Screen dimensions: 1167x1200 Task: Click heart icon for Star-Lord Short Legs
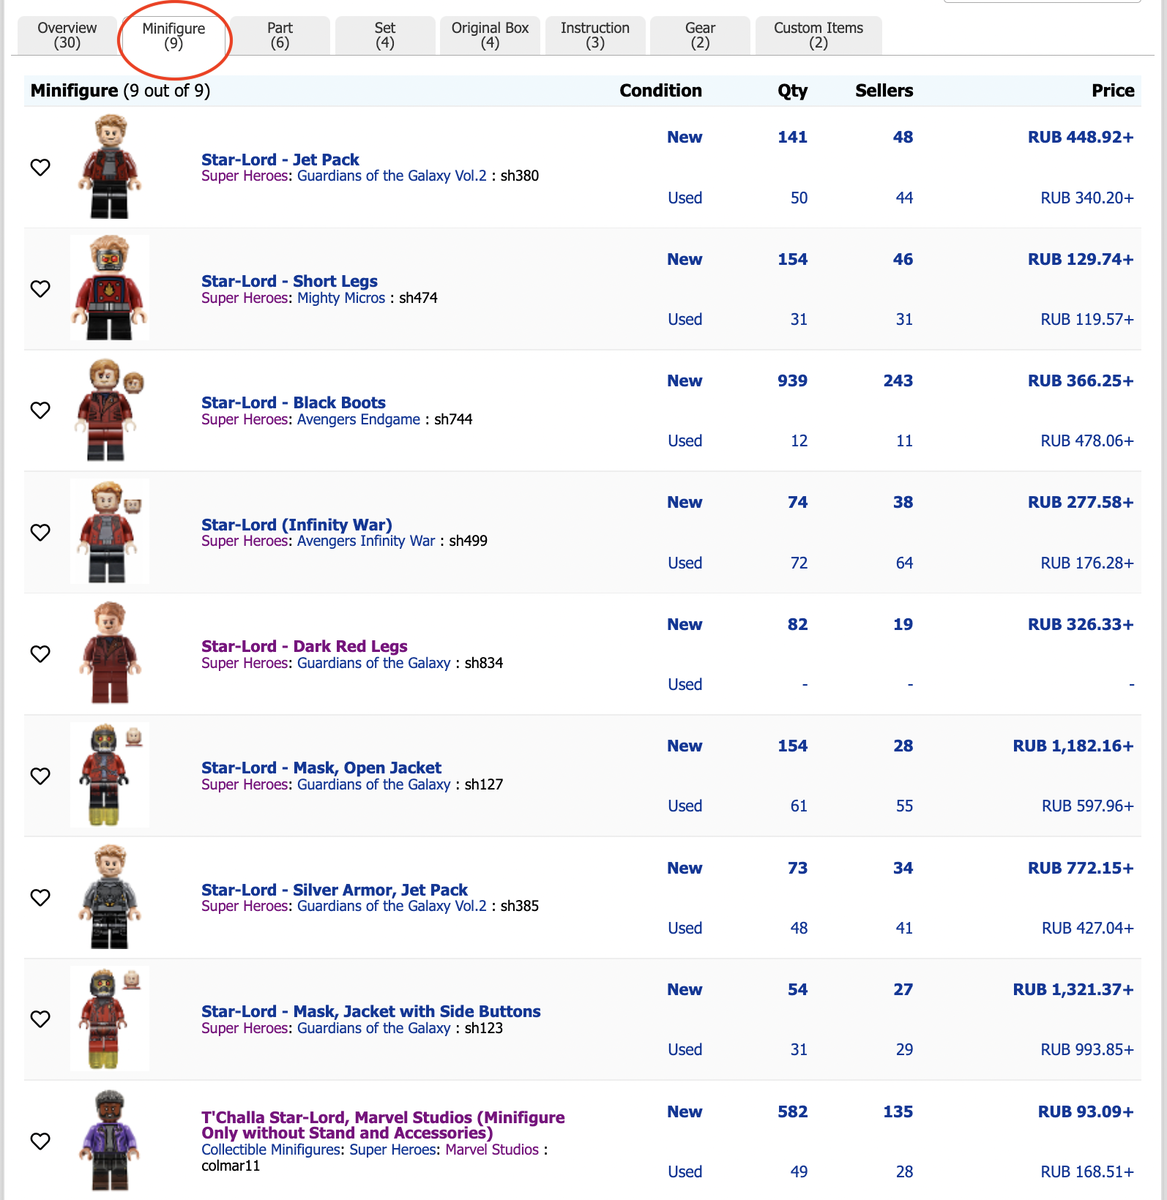click(40, 289)
